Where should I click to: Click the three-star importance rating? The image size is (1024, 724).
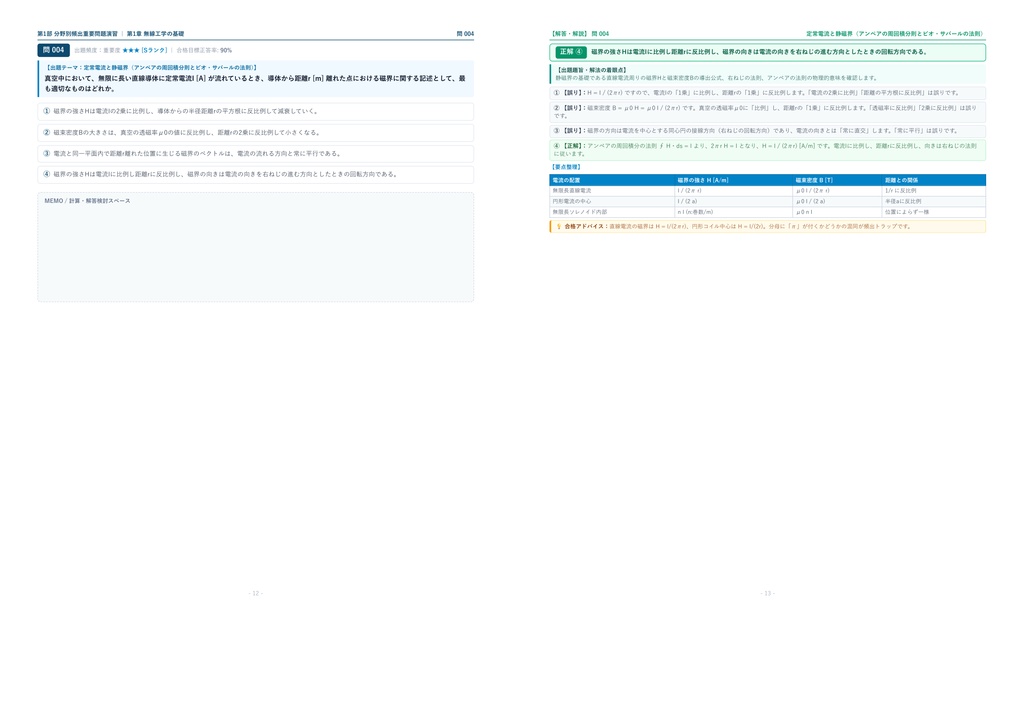(131, 50)
